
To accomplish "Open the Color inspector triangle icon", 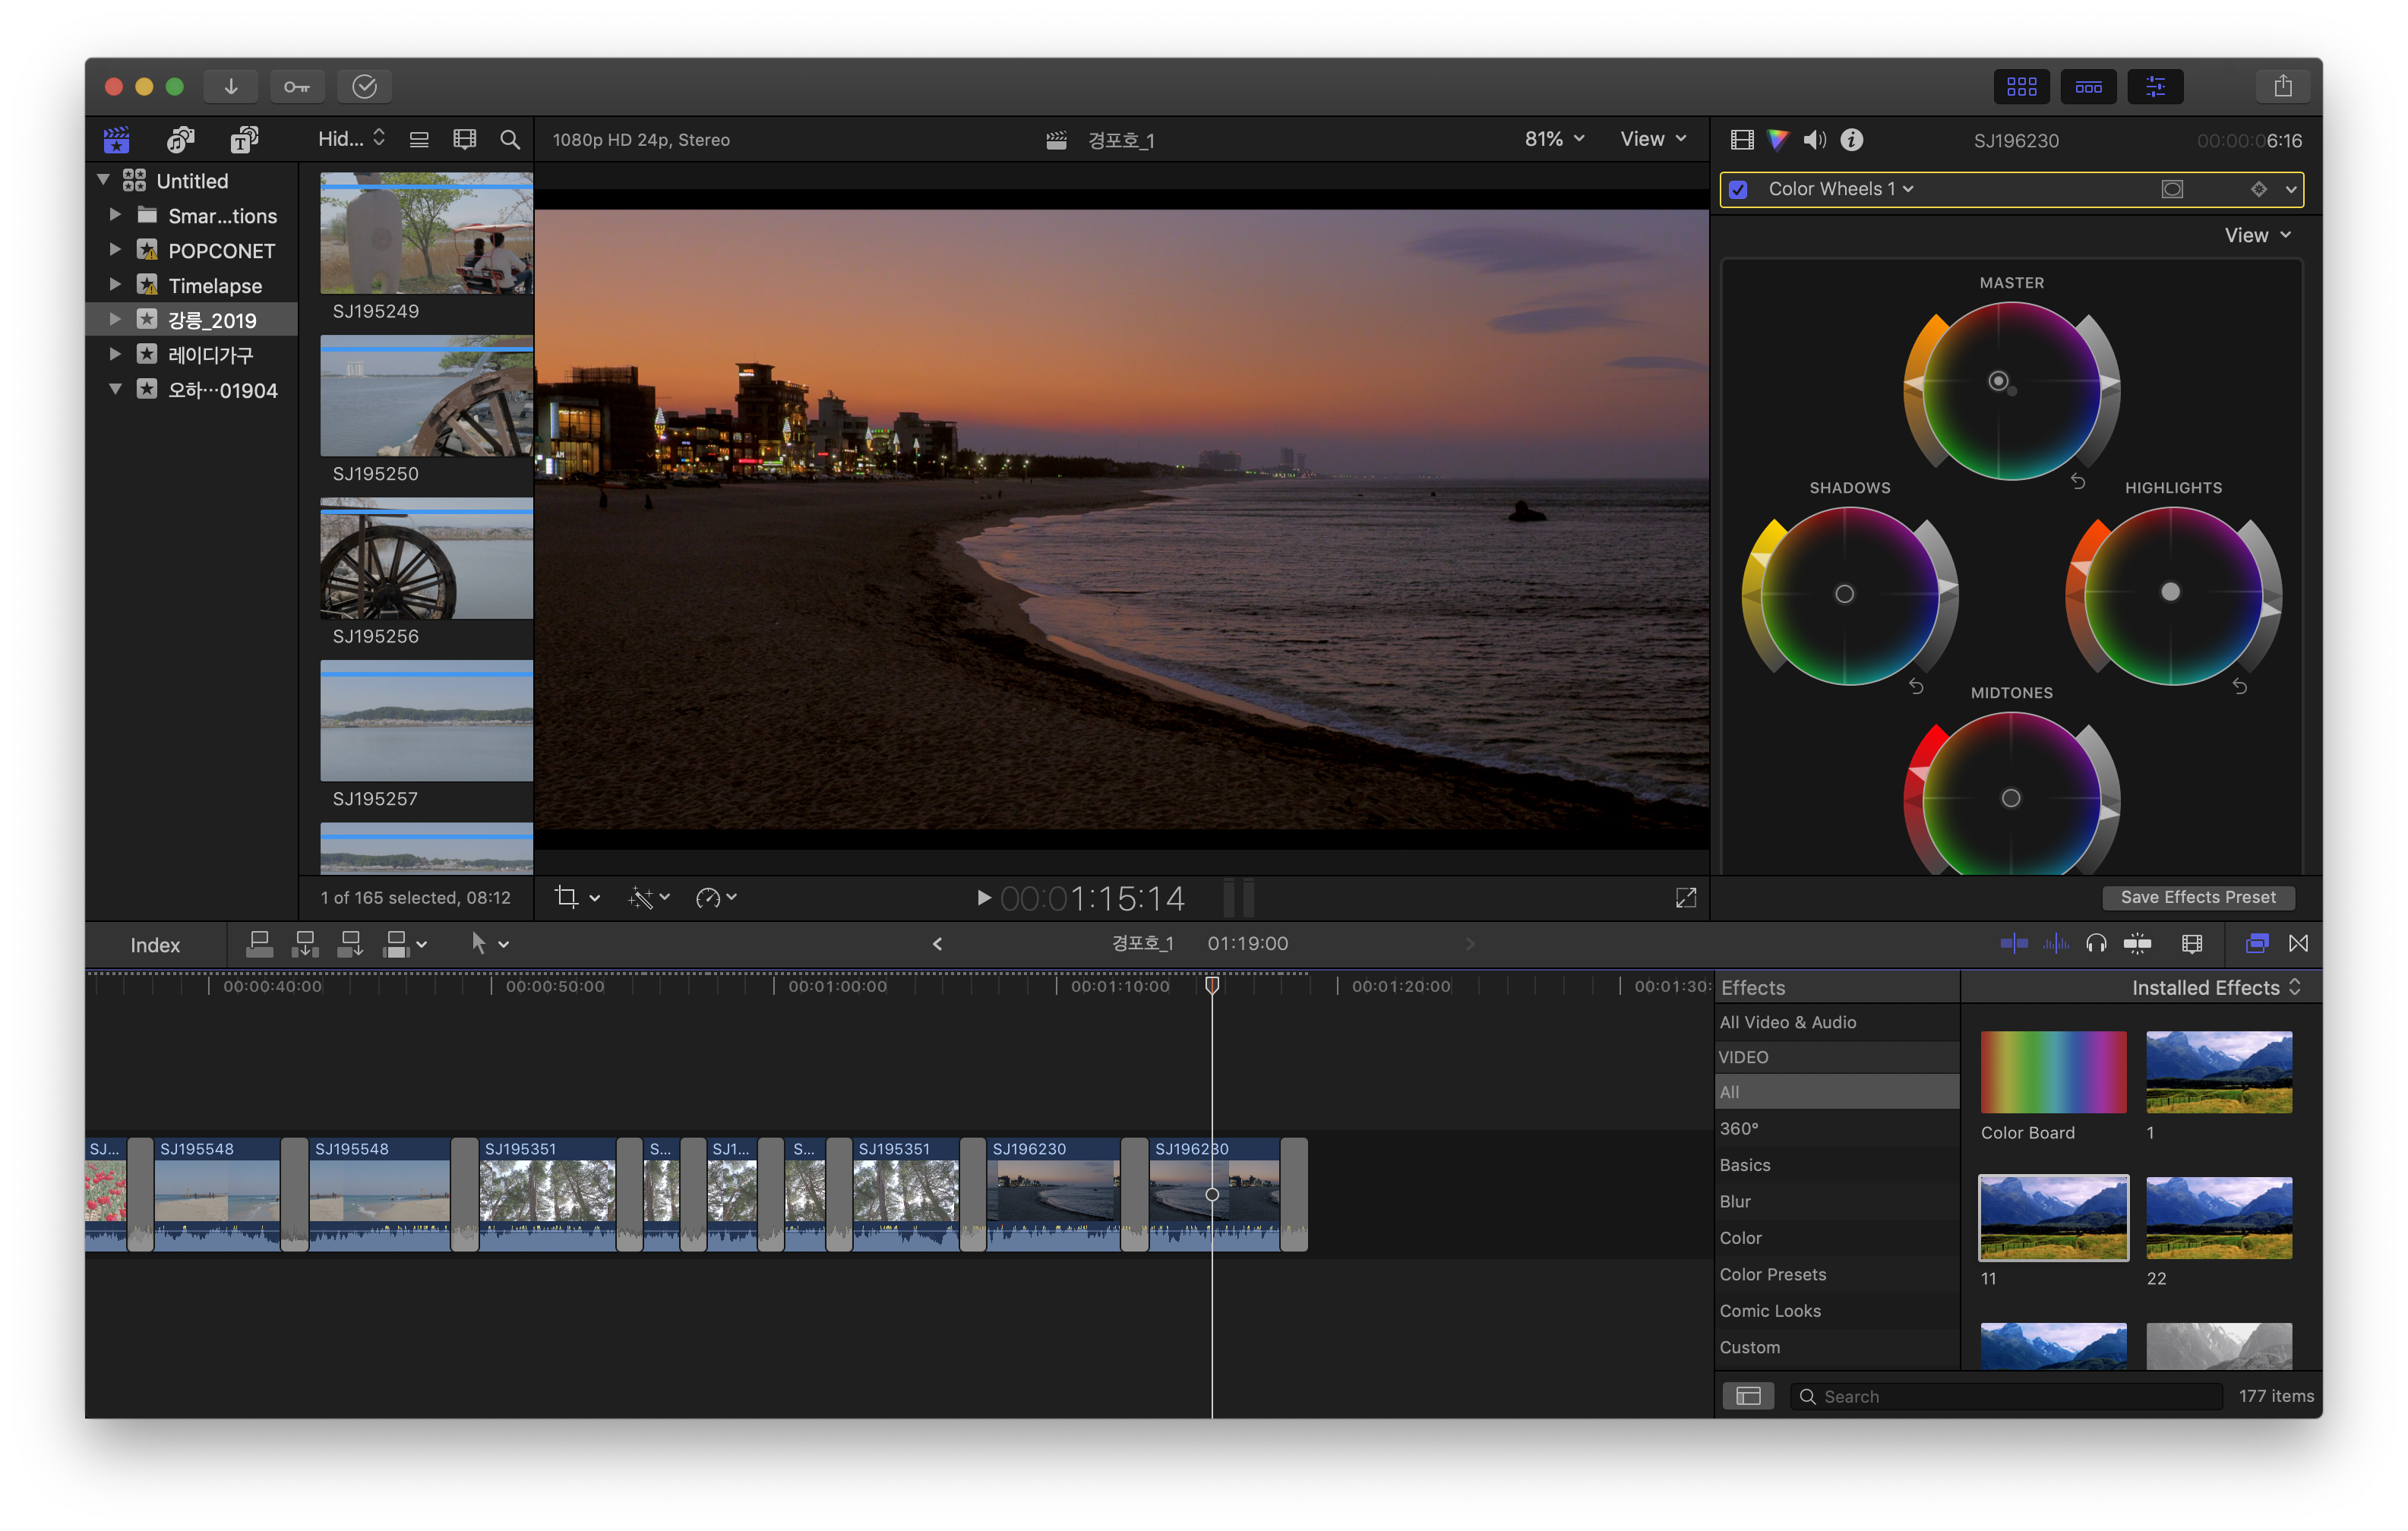I will (x=1777, y=140).
